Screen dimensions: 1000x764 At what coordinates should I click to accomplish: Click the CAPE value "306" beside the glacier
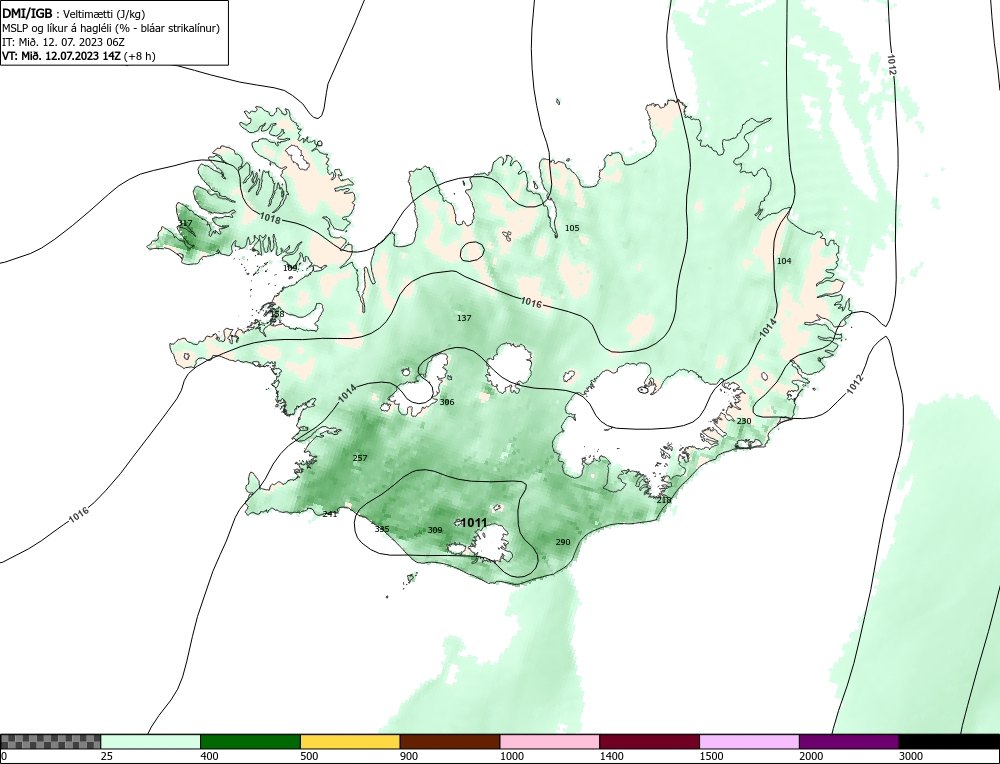(447, 402)
